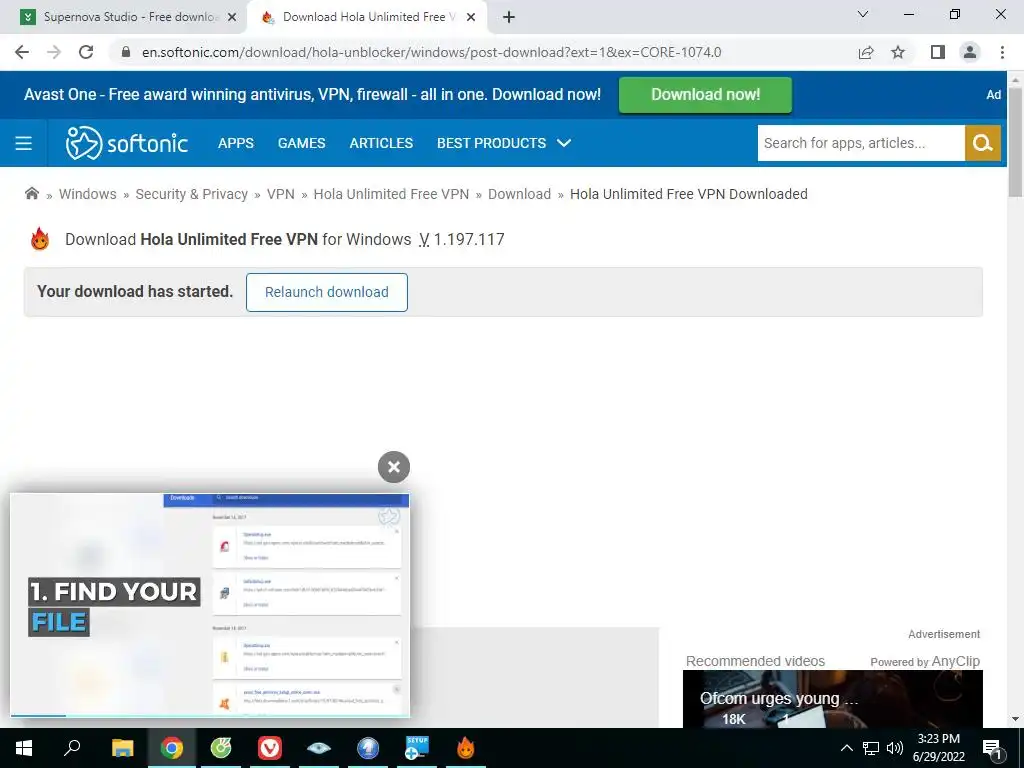Open the blue globe taskbar app

368,748
